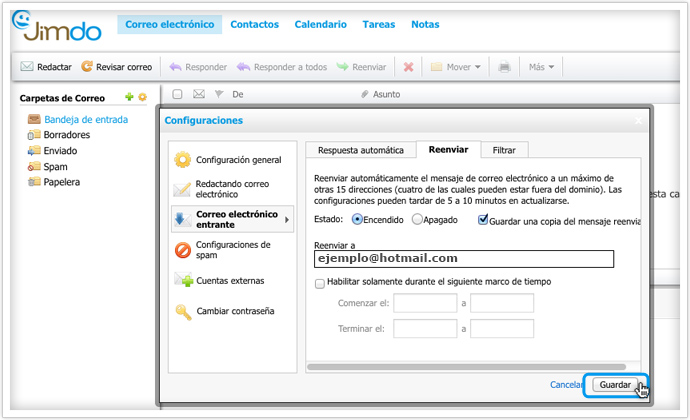Click the Cuentas externas envelope plus icon
Screen dimensions: 690x420
(x=184, y=280)
